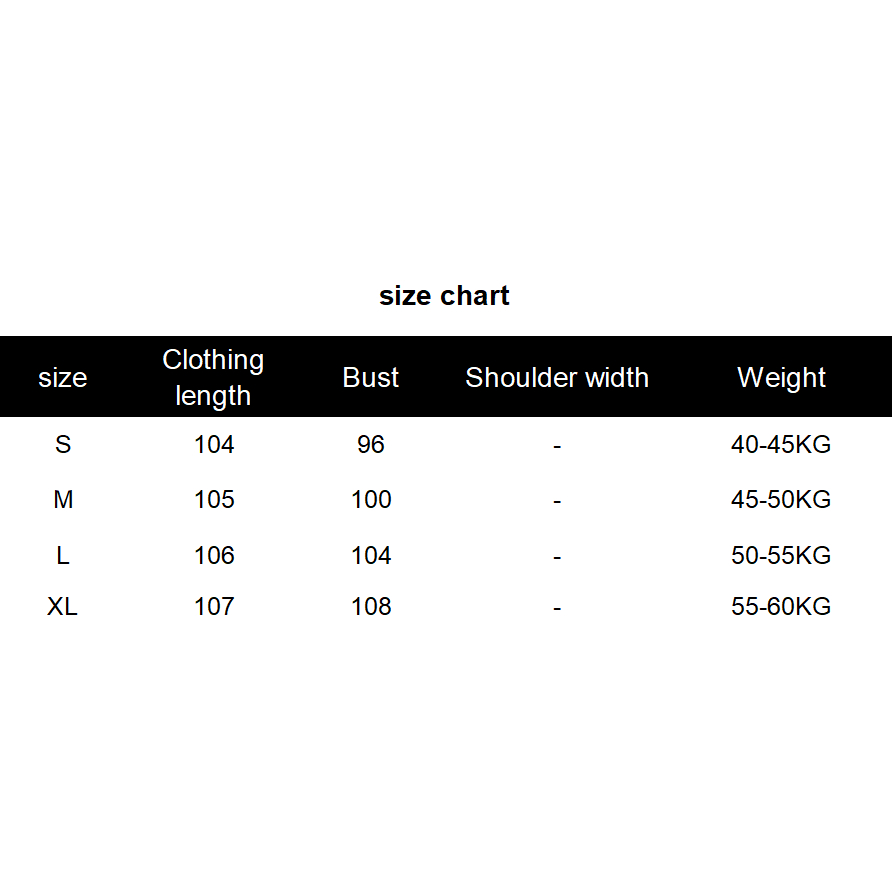Viewport: 892px width, 892px height.
Task: Click bust value 108
Action: [x=371, y=606]
